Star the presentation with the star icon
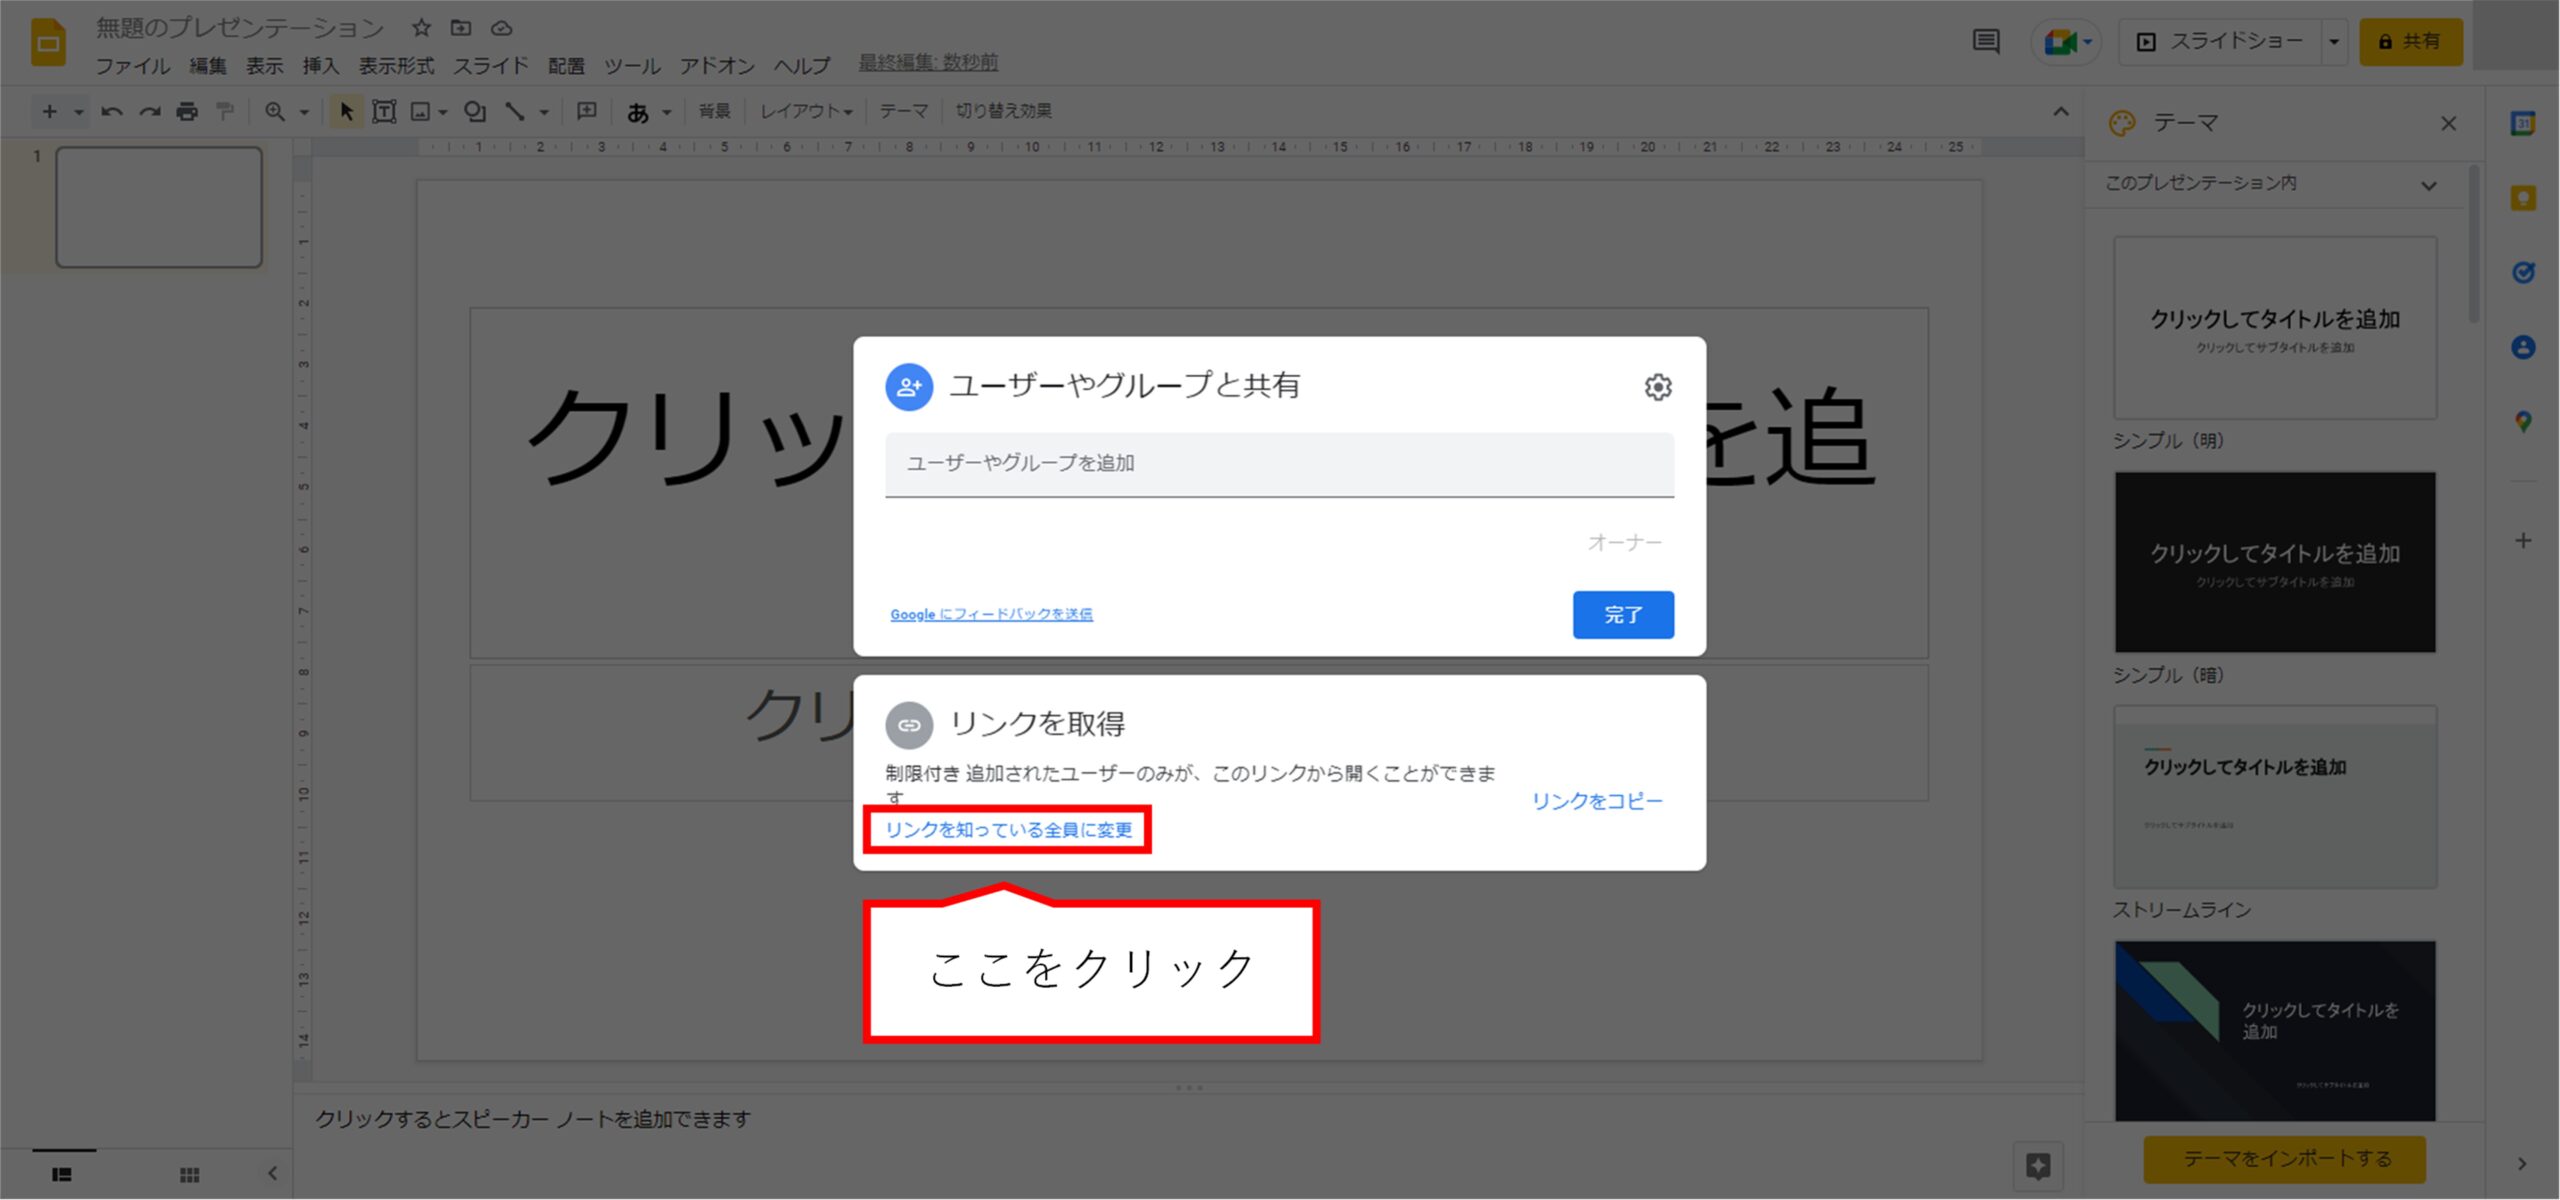The image size is (2560, 1200). (x=421, y=28)
